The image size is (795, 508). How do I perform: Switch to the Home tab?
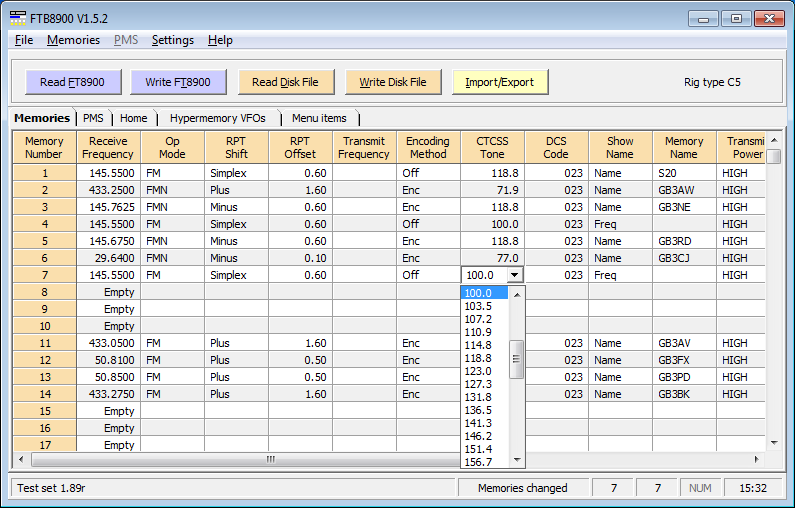pos(133,118)
